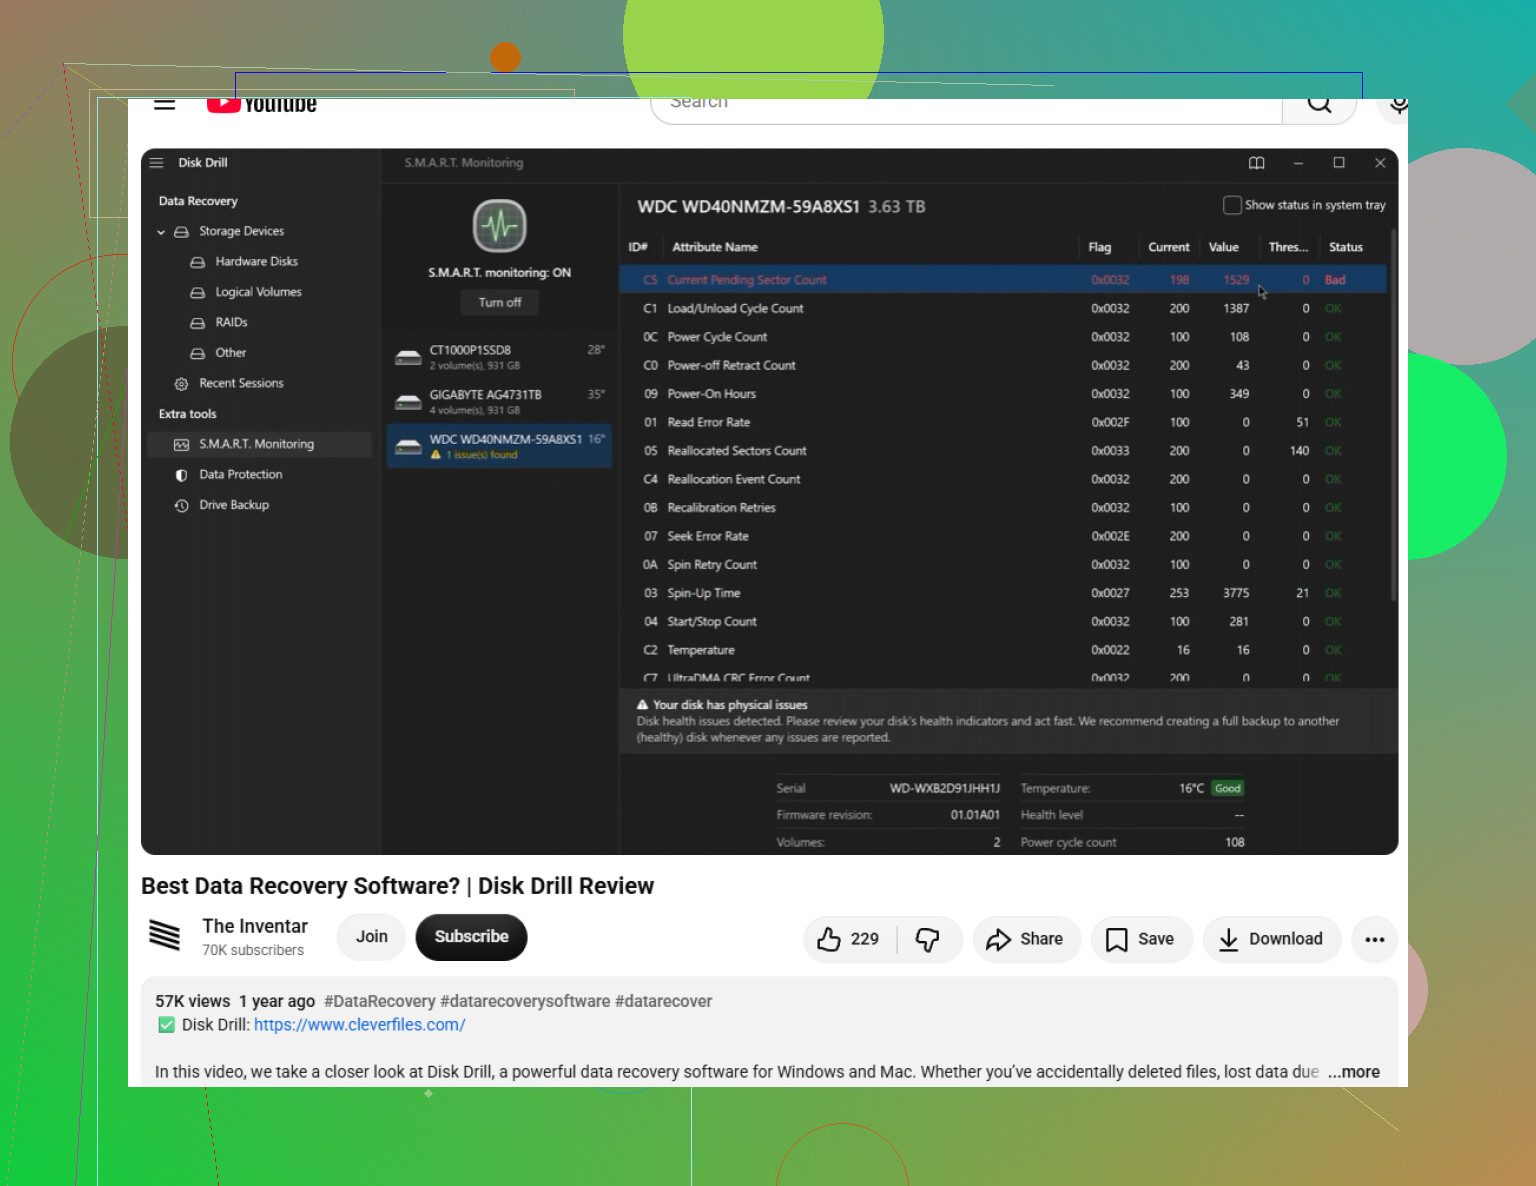Viewport: 1536px width, 1186px height.
Task: Select Reallocated Sectors Count row
Action: (1003, 451)
